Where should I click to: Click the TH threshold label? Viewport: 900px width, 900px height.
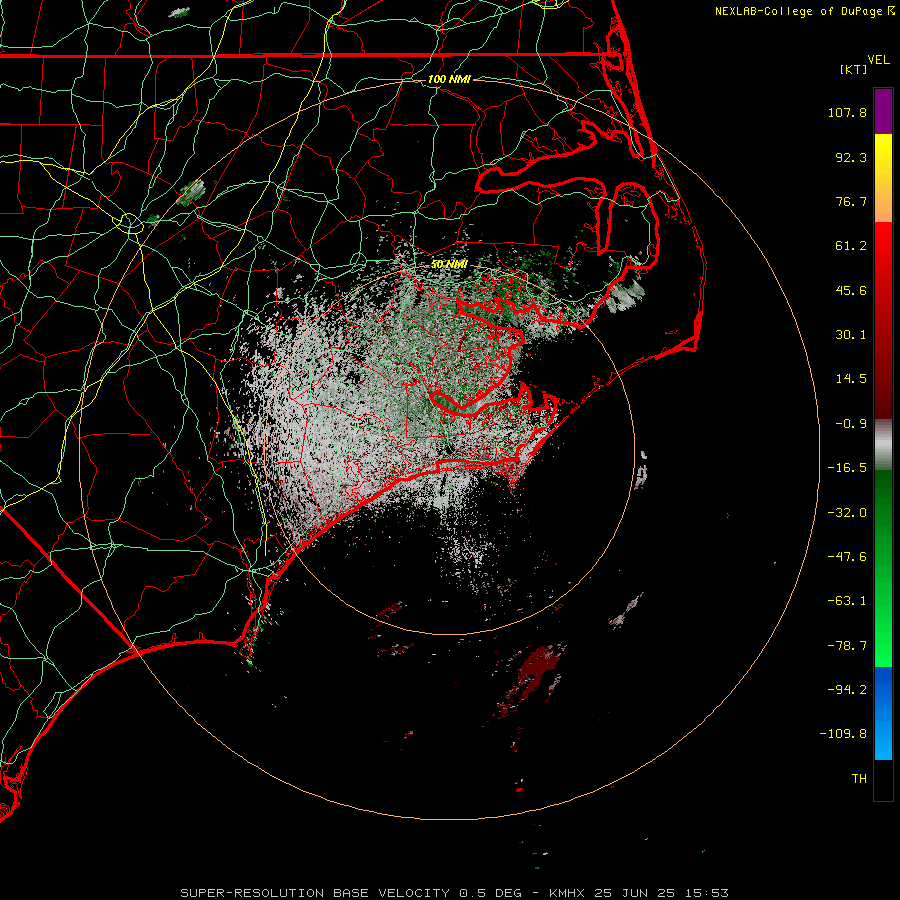[859, 779]
